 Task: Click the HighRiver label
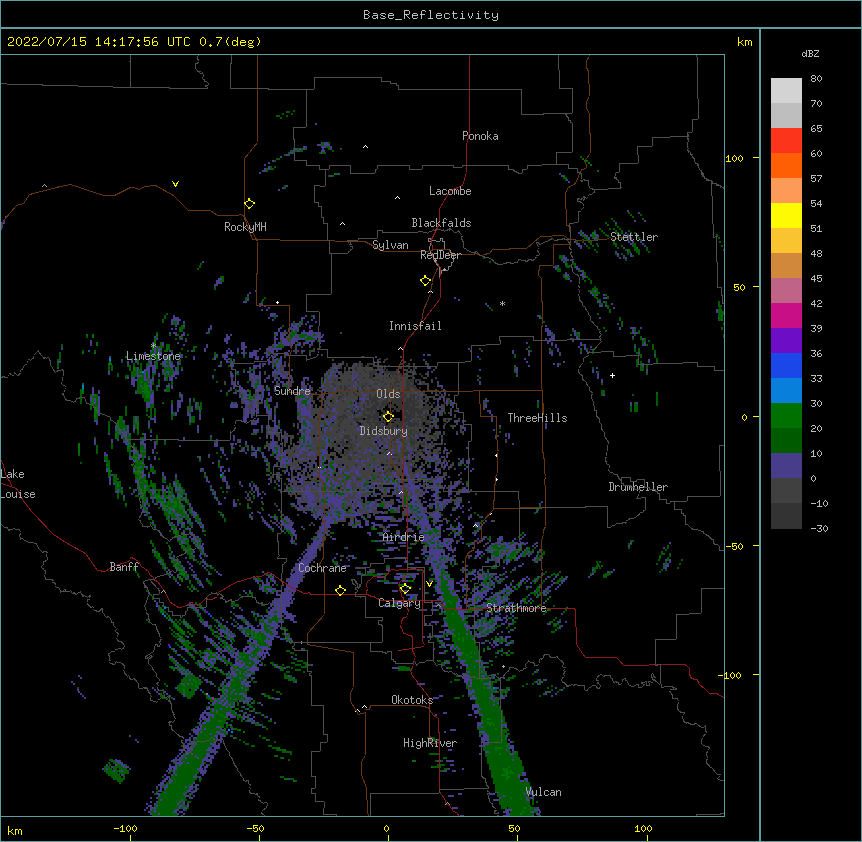[x=430, y=743]
